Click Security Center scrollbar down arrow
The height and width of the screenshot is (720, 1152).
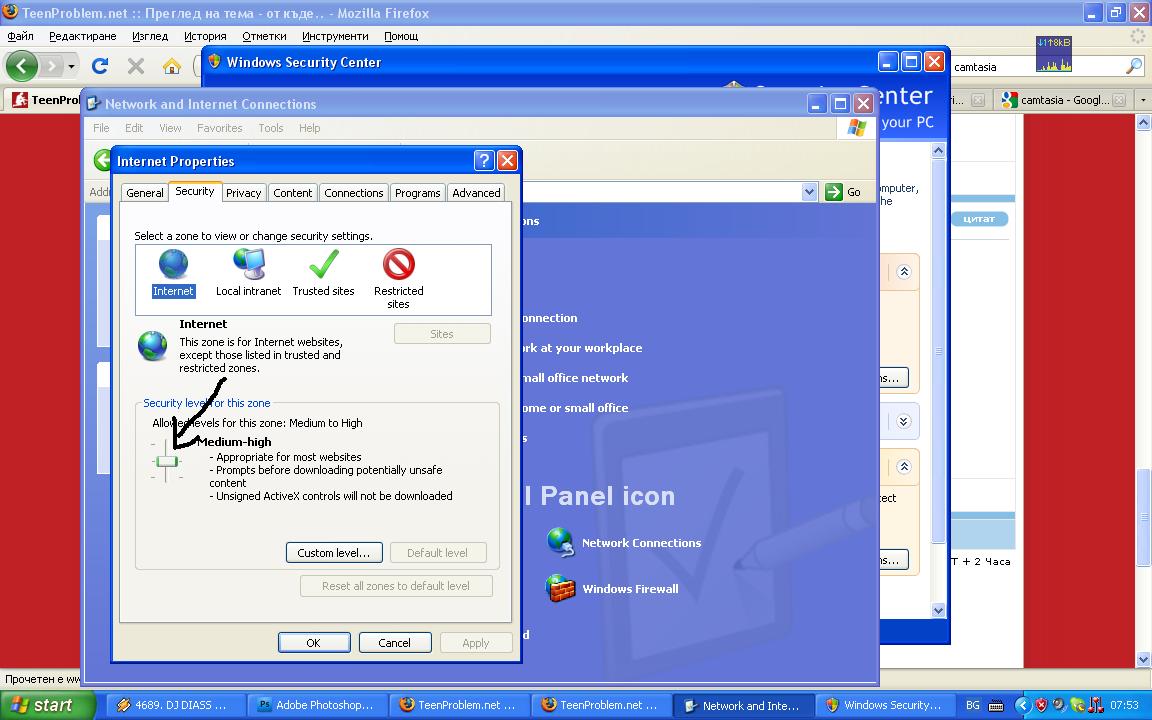tap(938, 610)
